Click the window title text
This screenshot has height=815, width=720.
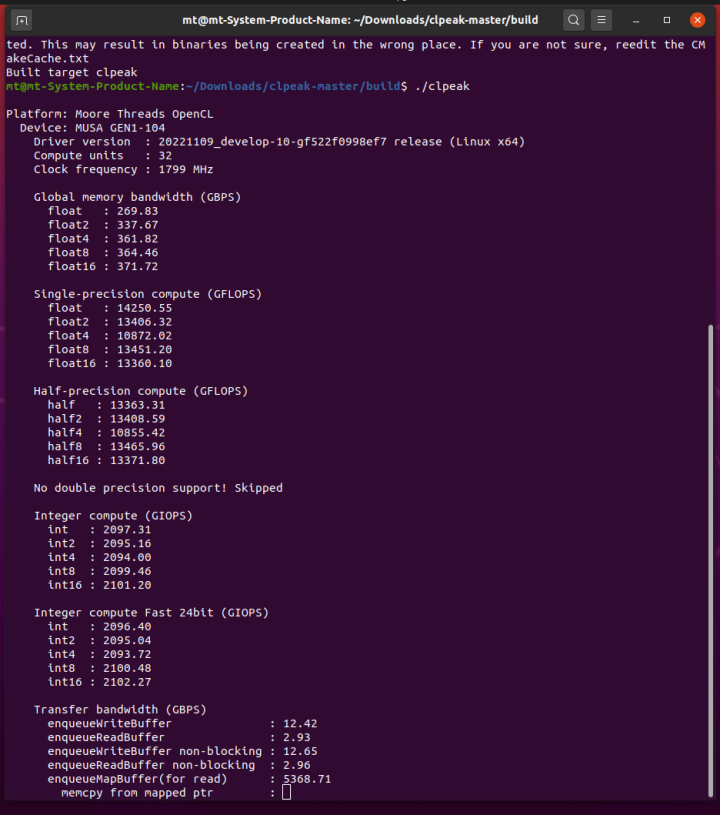point(360,20)
